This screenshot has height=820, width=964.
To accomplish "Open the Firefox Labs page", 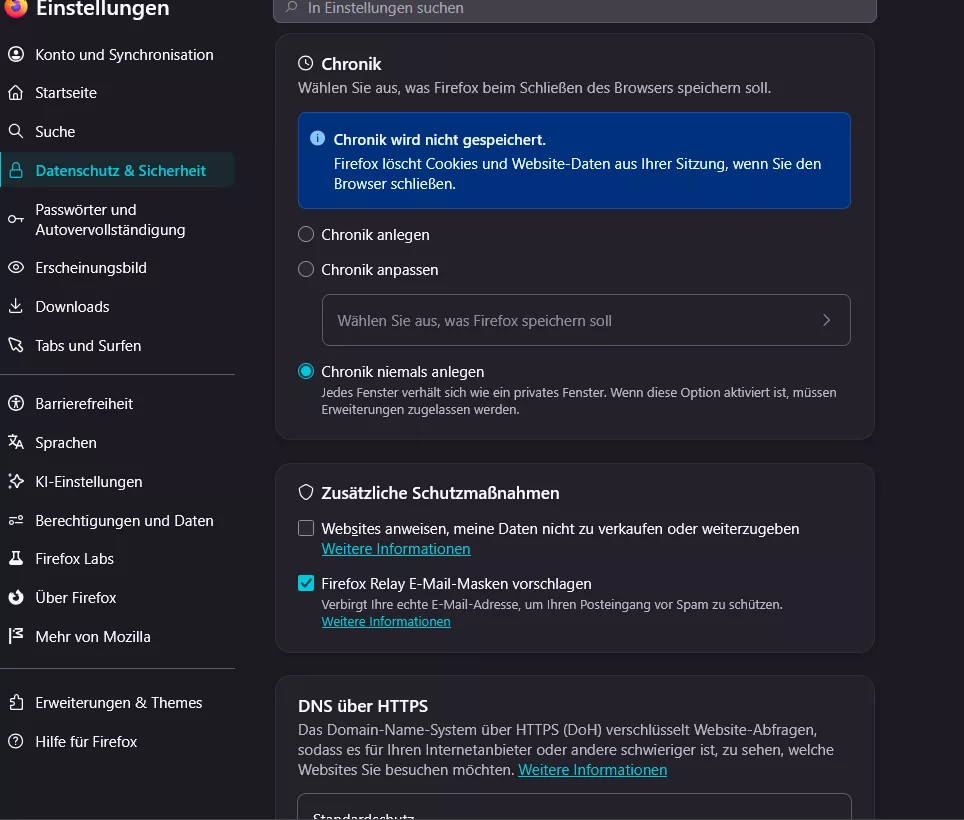I will tap(117, 559).
